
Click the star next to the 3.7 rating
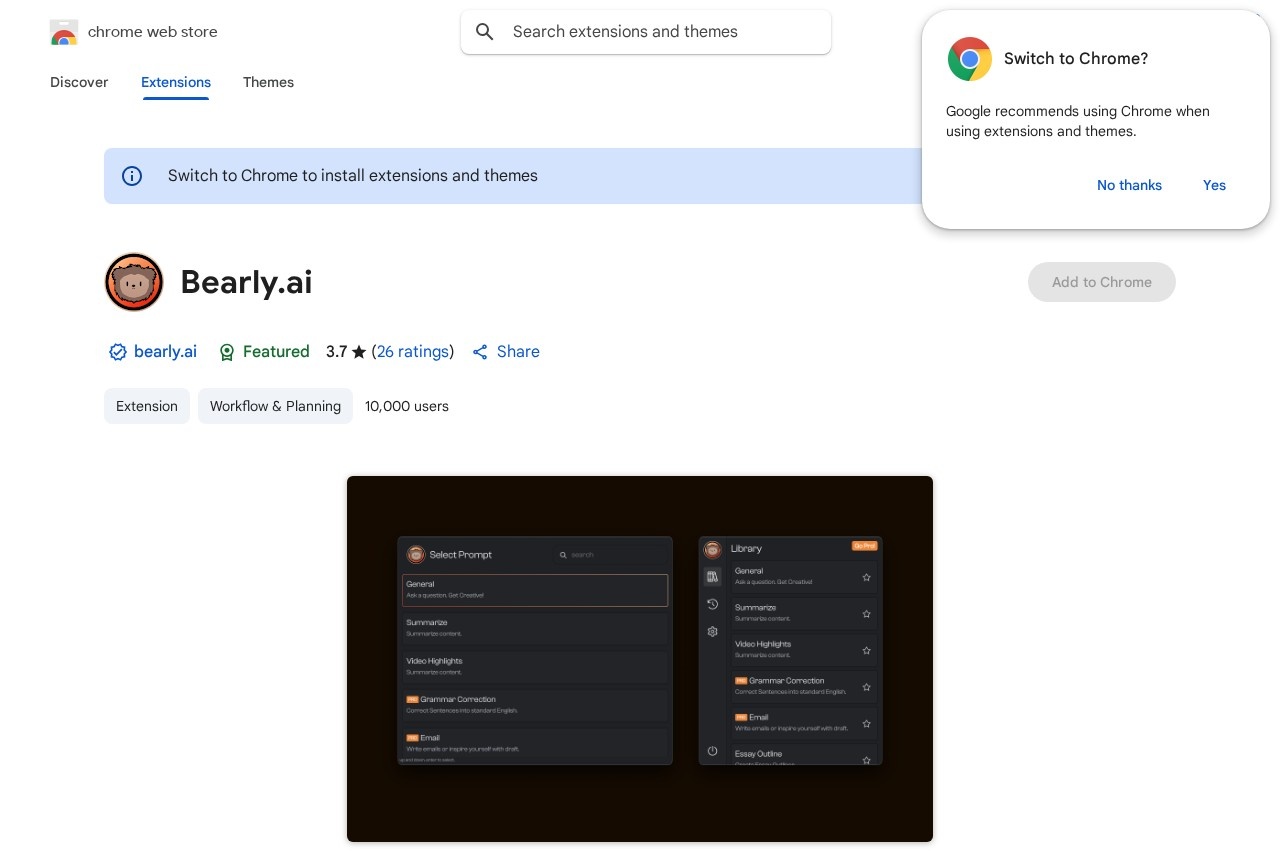[359, 352]
